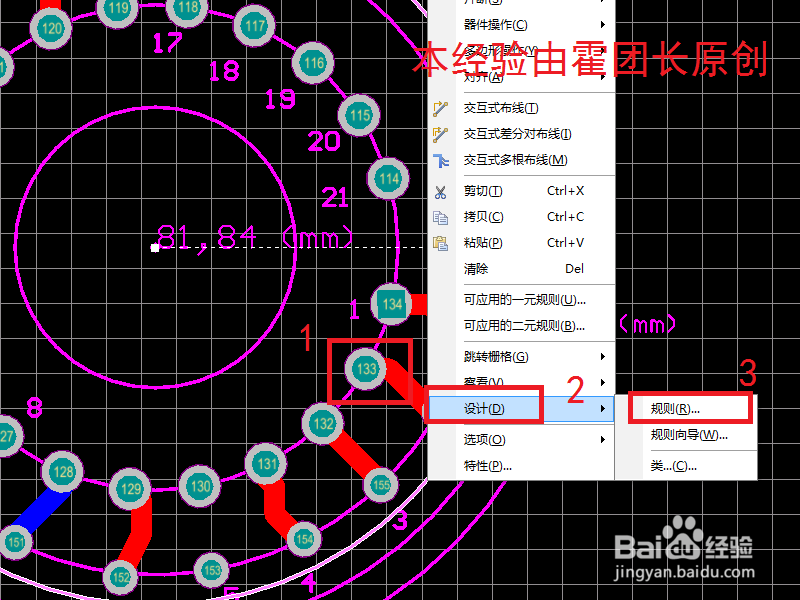Select the interactive routing tool icon
The height and width of the screenshot is (600, 800).
(x=438, y=107)
